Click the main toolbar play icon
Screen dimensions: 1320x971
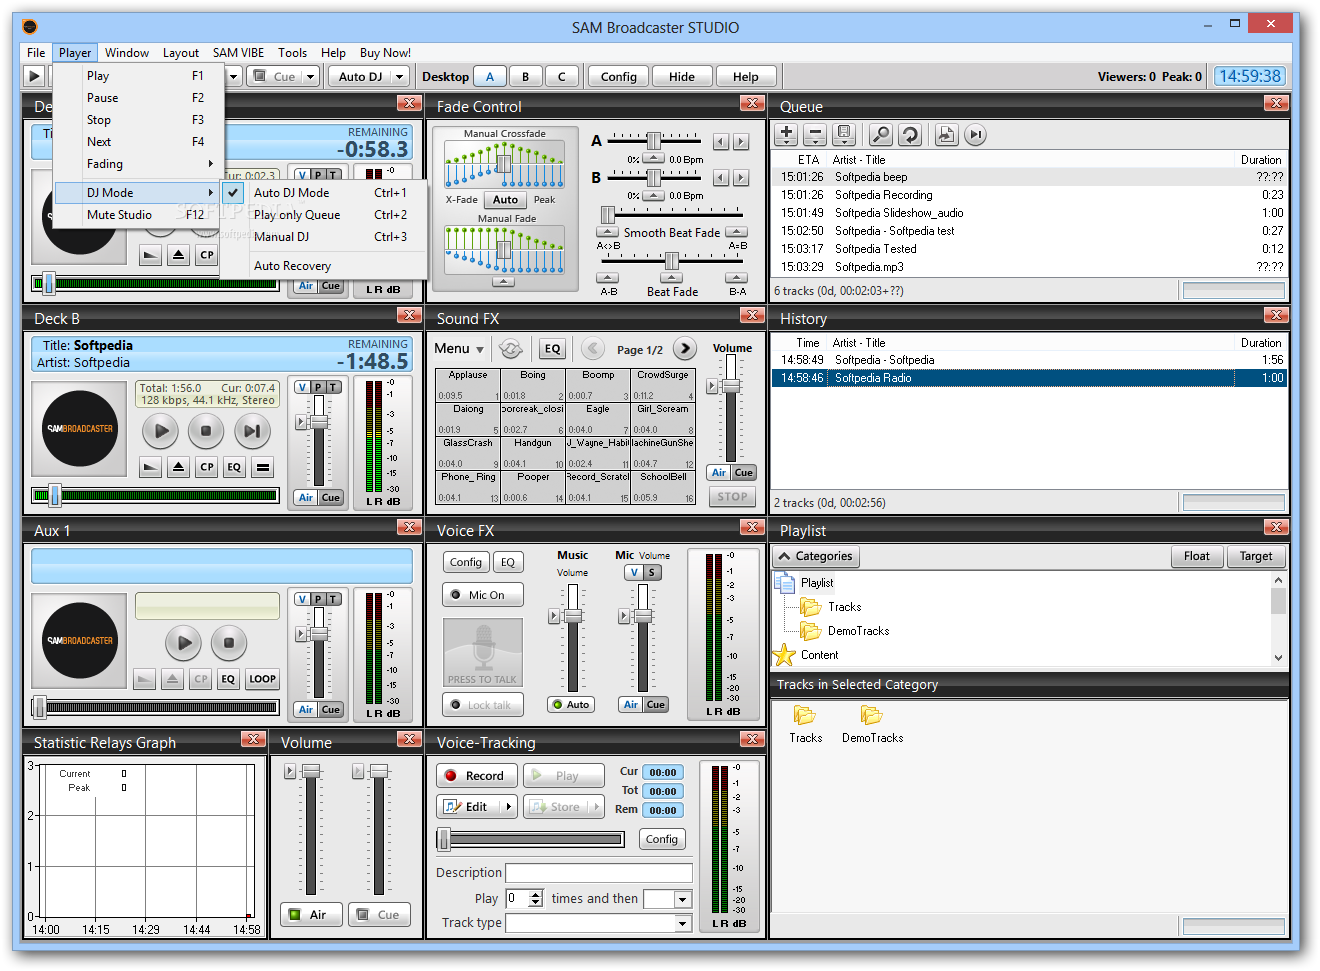click(x=34, y=76)
